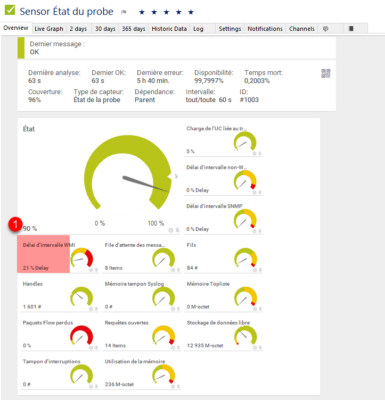The height and width of the screenshot is (400, 385).
Task: Click the interval value tout/toute 60 s
Action: (x=208, y=100)
